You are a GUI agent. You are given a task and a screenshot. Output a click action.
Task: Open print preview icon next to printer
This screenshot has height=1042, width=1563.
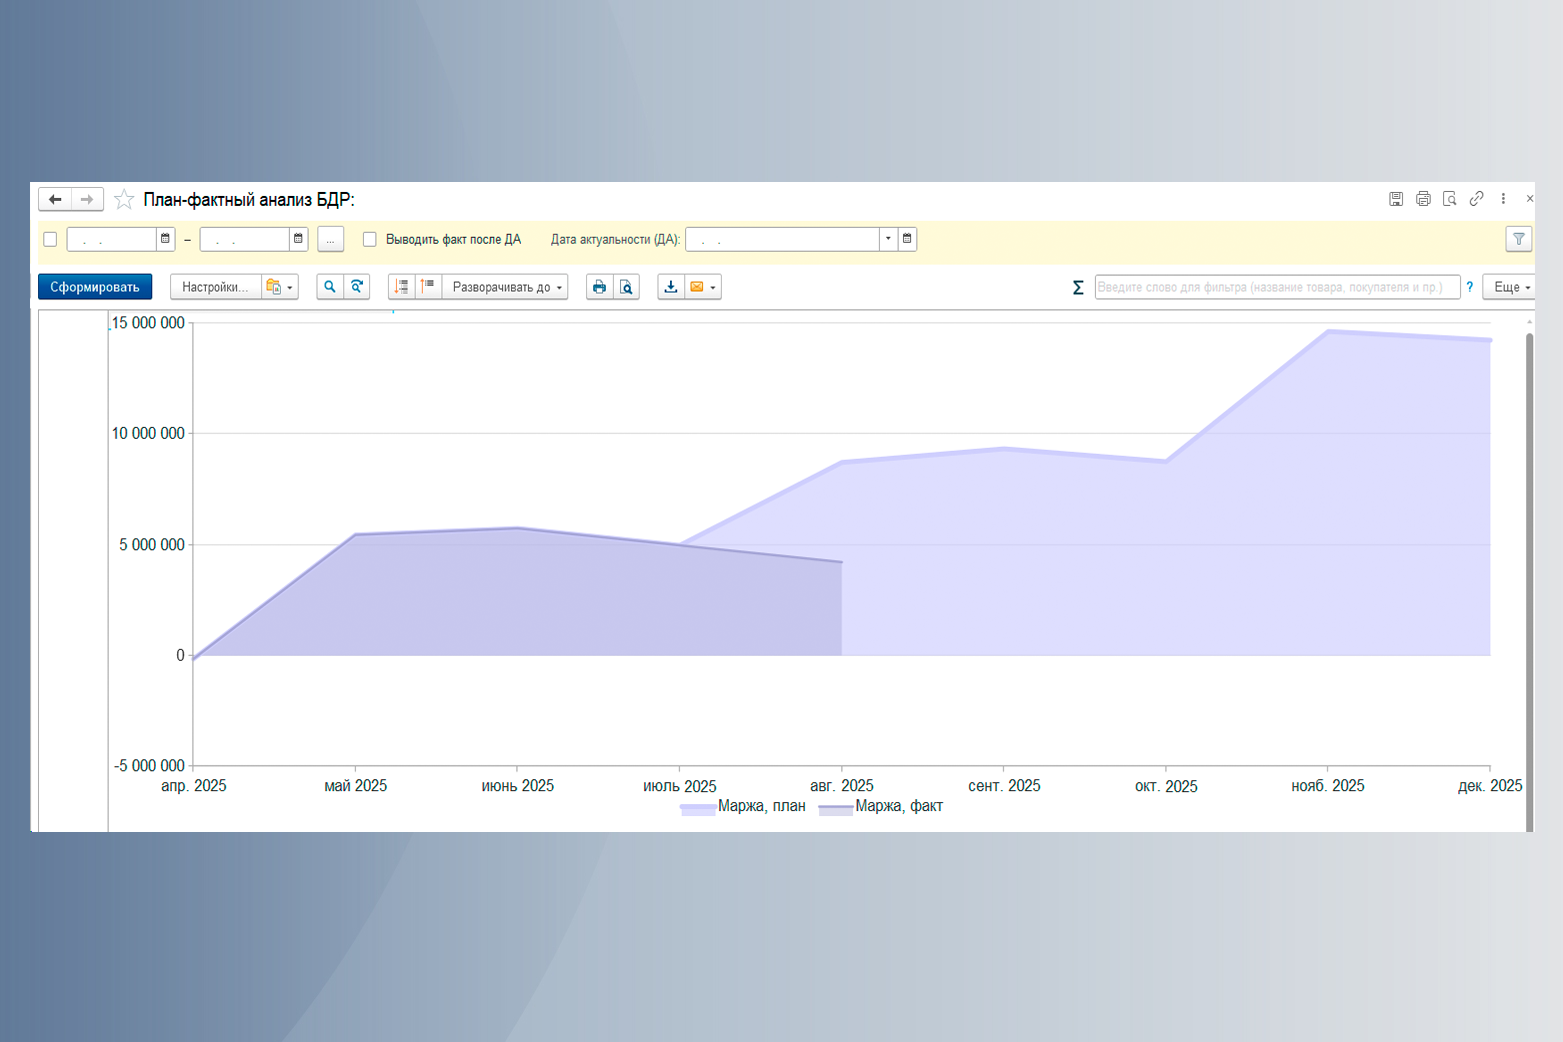coord(626,287)
